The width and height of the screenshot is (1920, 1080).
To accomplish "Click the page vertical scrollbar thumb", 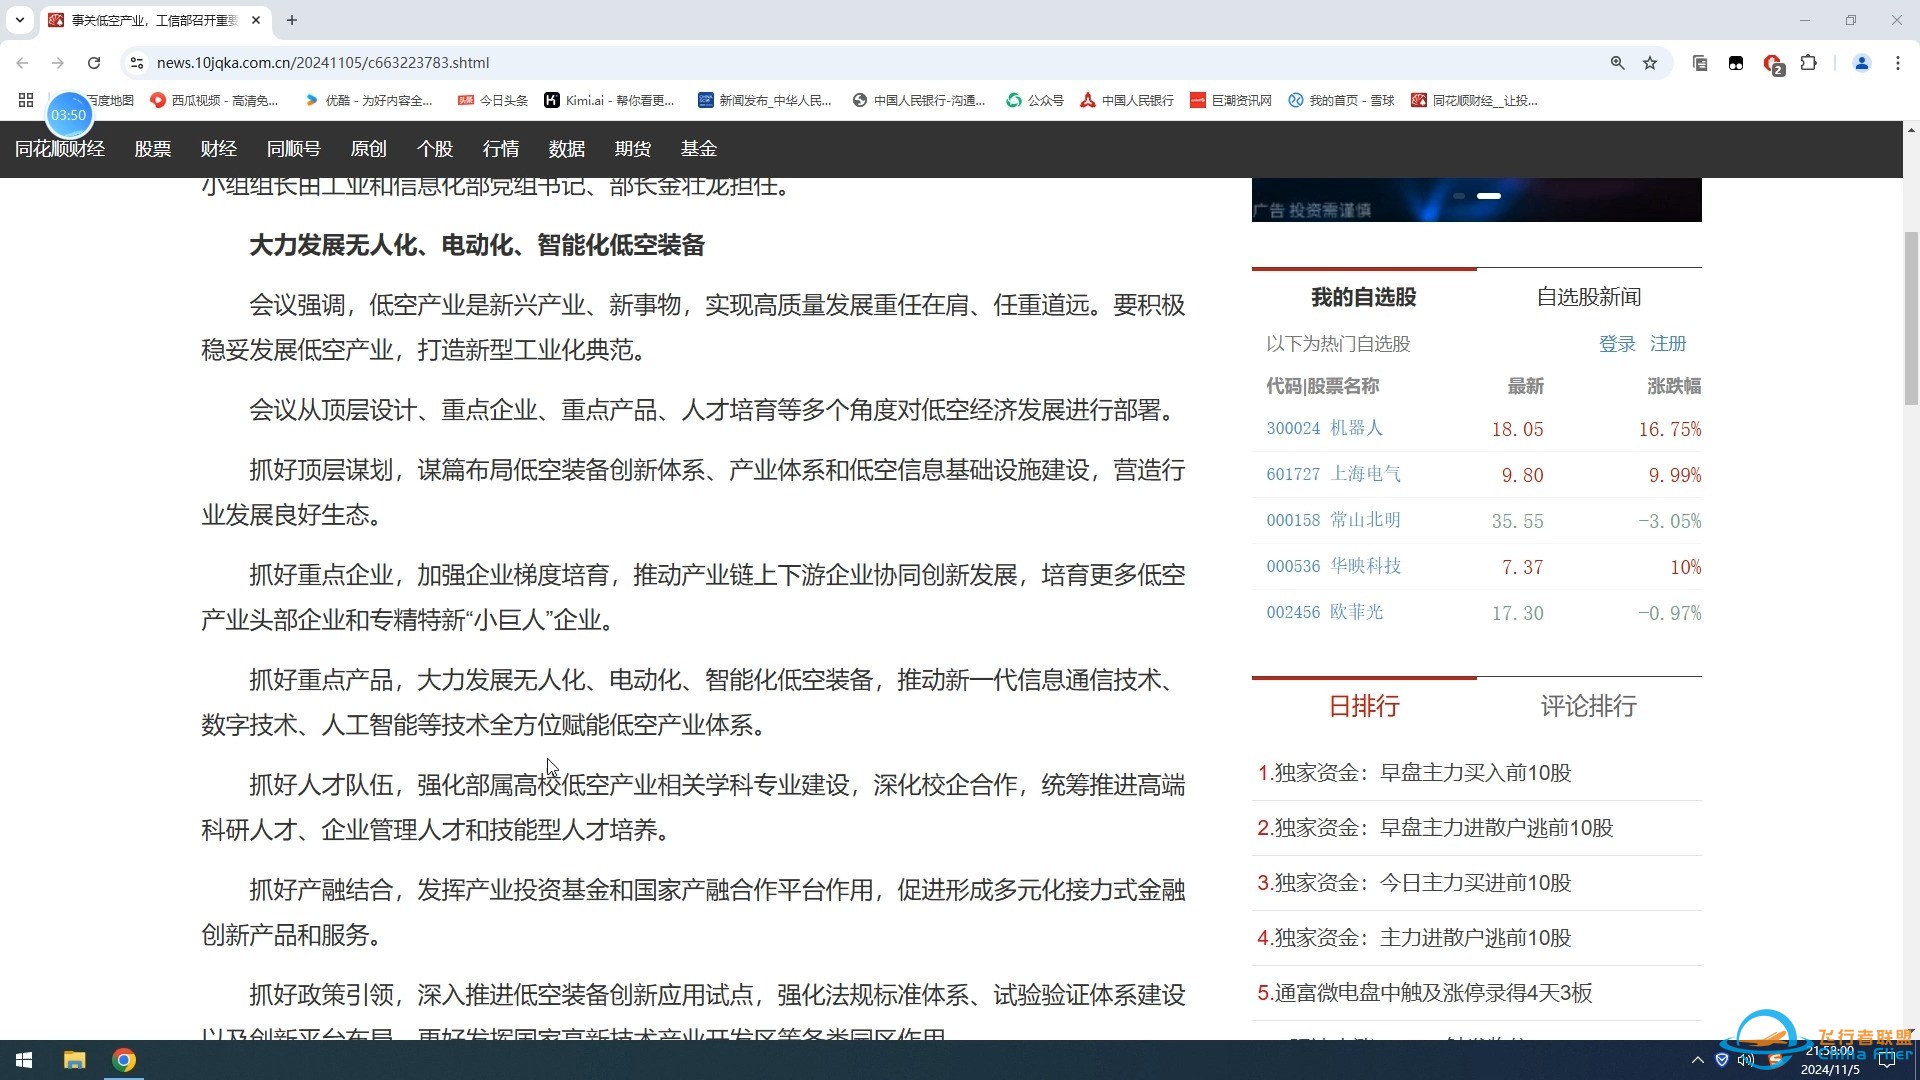I will click(1911, 318).
